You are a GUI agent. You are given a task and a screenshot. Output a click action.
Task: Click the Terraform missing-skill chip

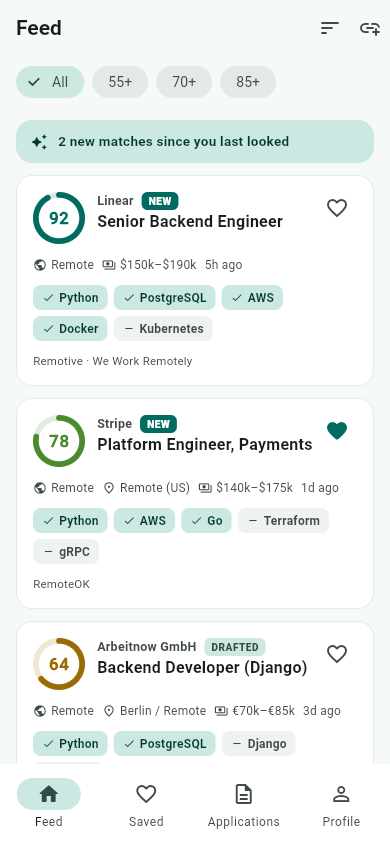(x=283, y=521)
